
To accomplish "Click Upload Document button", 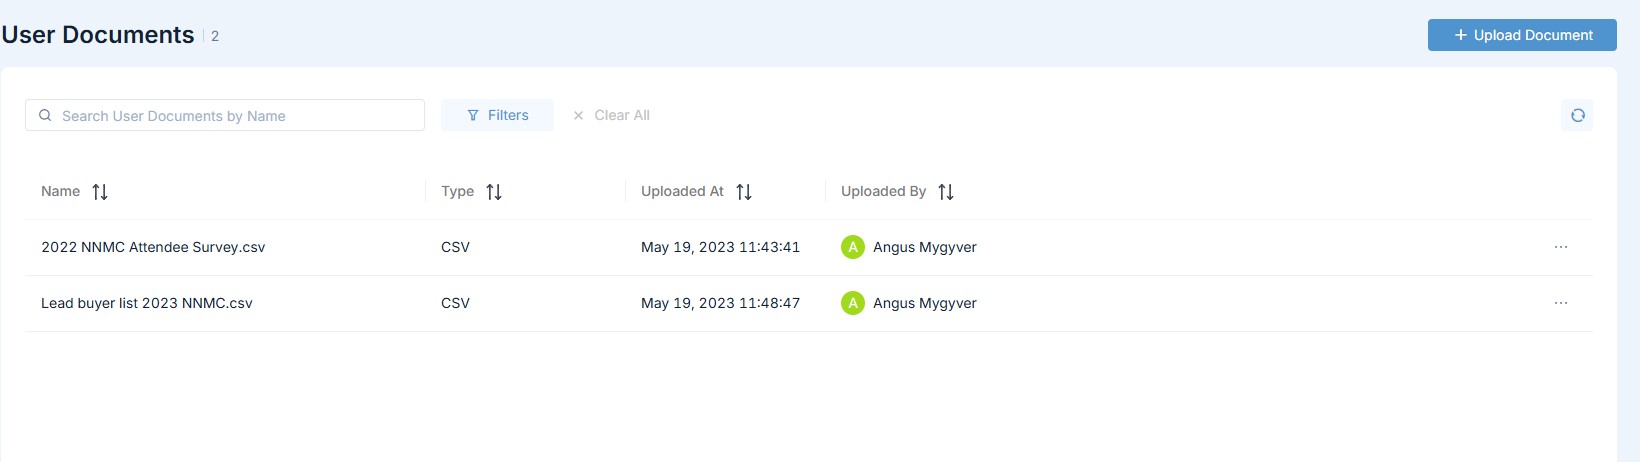I will pos(1521,35).
